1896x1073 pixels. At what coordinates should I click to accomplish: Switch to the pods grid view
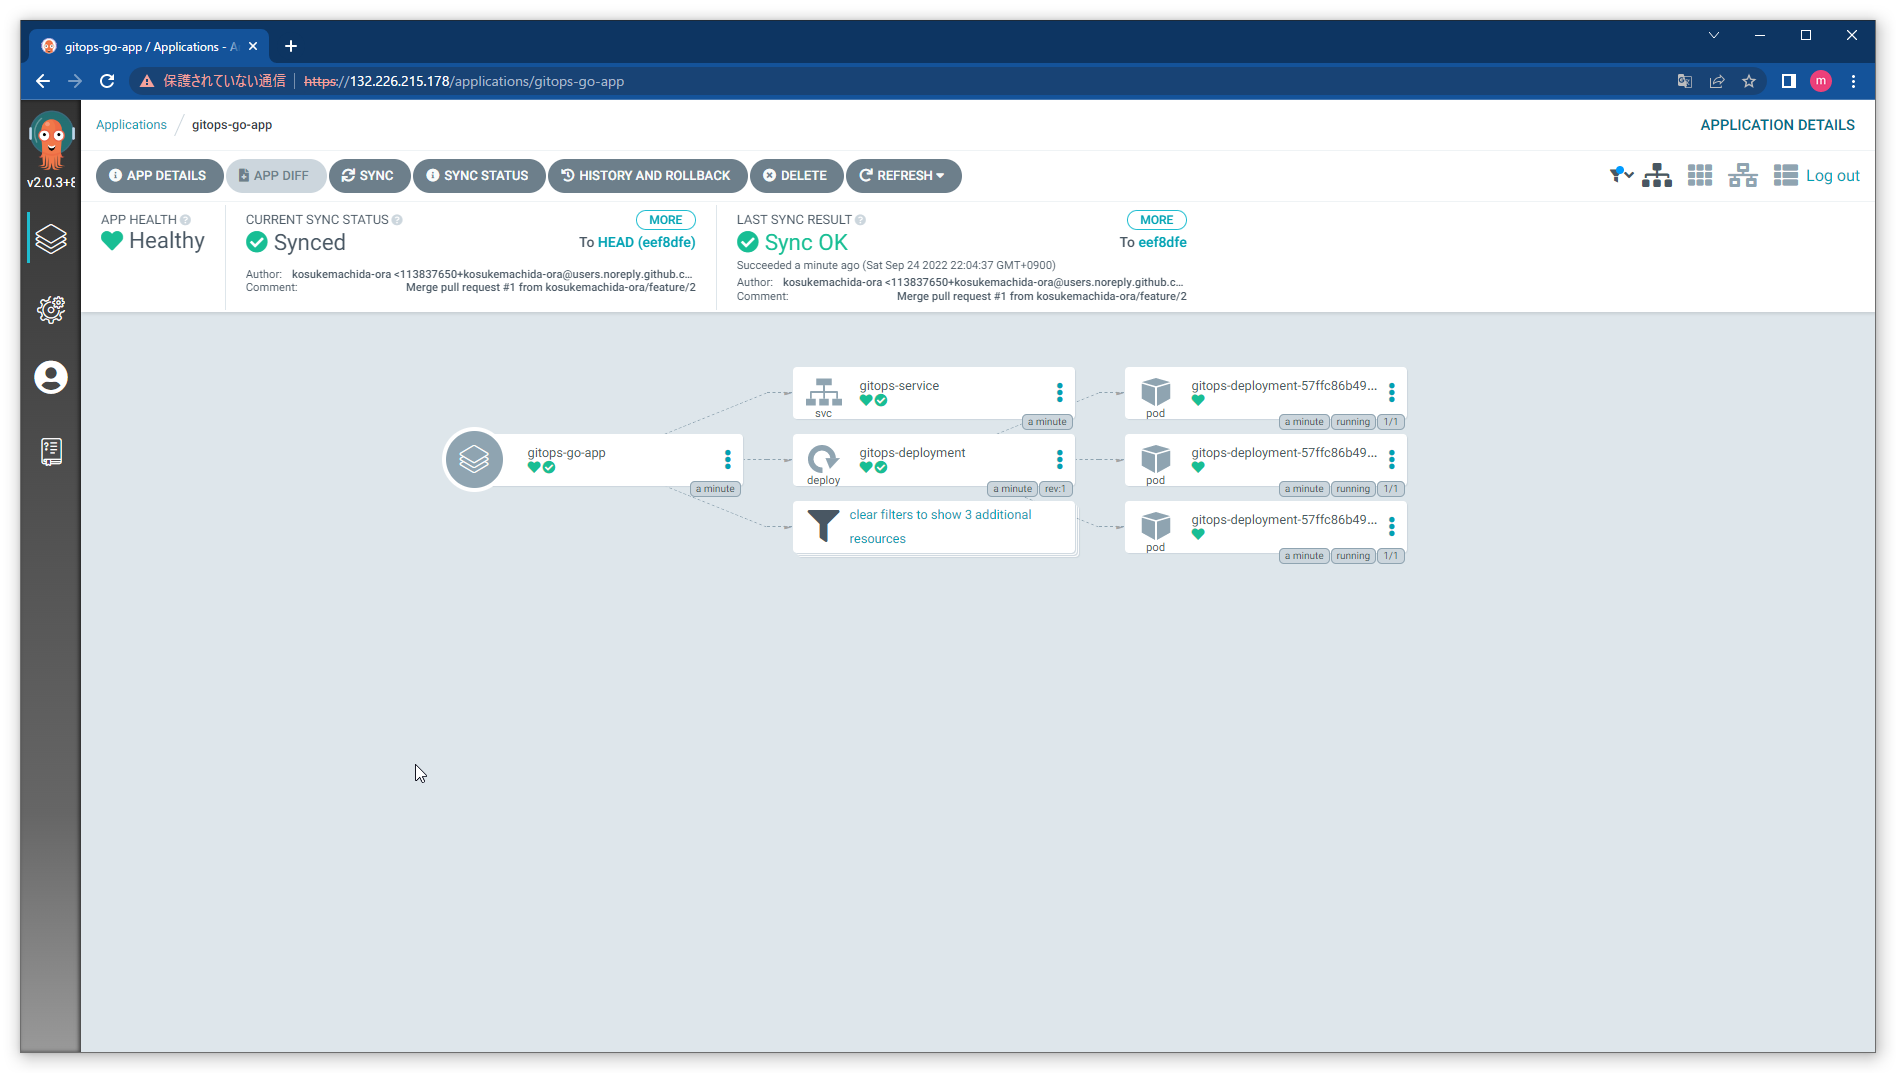coord(1700,175)
